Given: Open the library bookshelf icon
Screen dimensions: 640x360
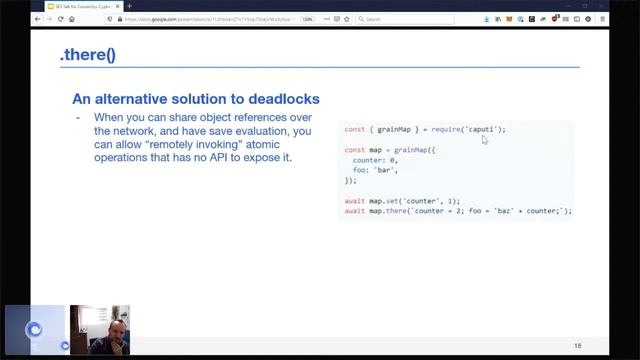Looking at the screenshot, I should pos(498,19).
